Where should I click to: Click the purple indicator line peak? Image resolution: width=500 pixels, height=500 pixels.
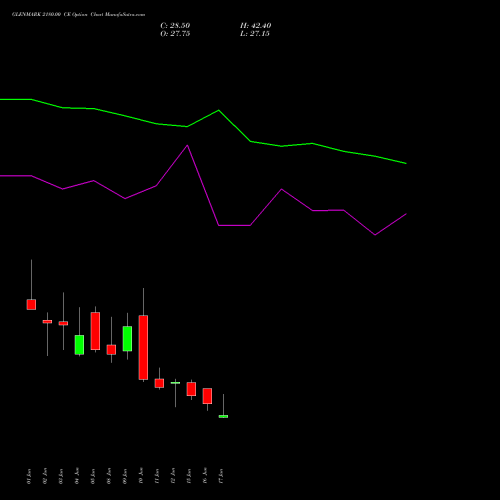tap(187, 146)
